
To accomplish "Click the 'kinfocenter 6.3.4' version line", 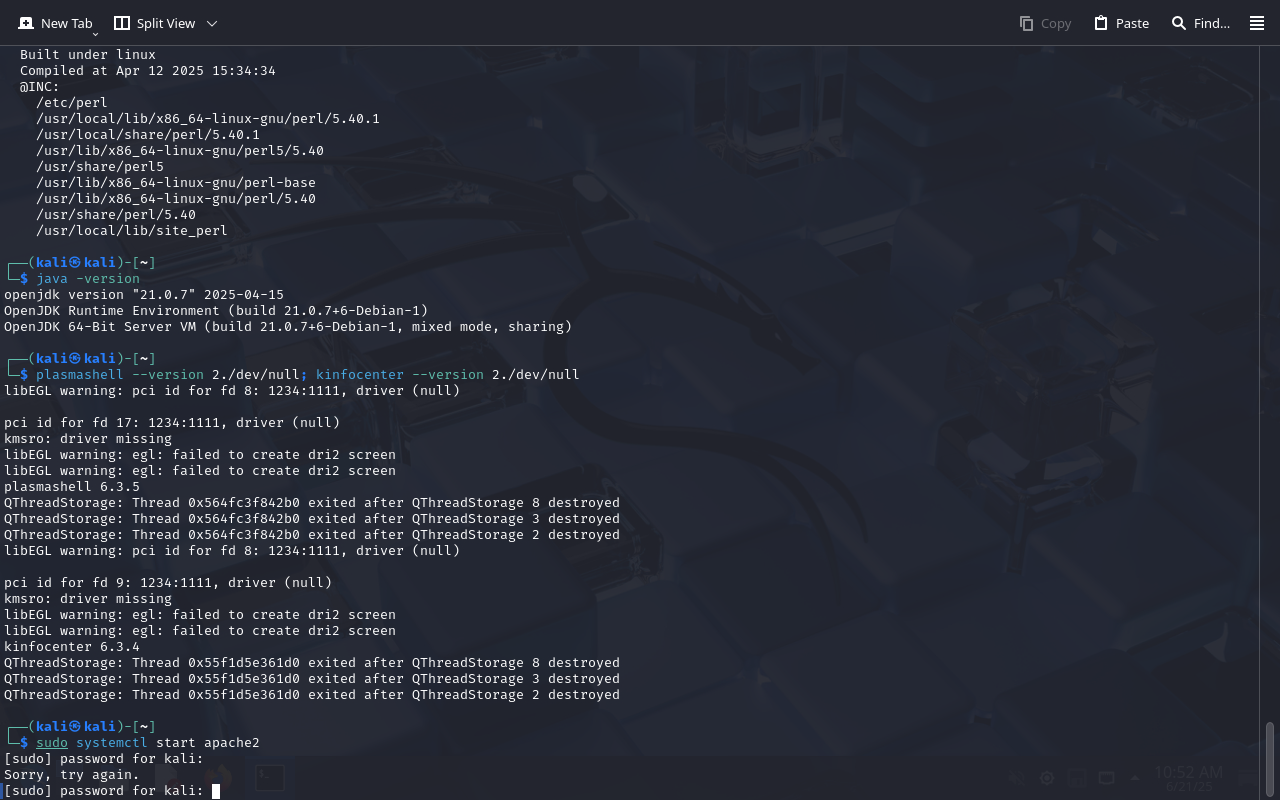I will 72,647.
